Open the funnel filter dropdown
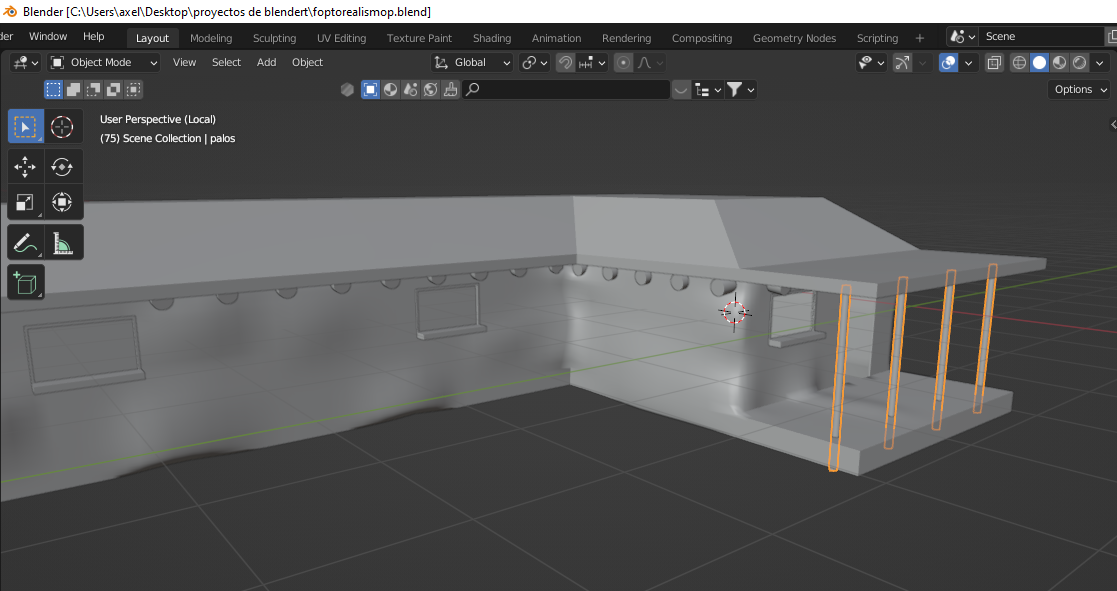Viewport: 1117px width, 591px height. tap(740, 89)
